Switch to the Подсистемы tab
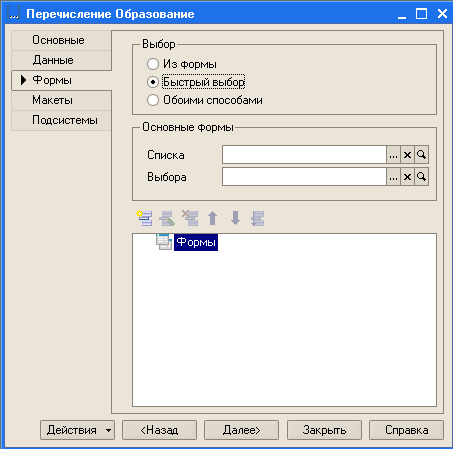Image resolution: width=453 pixels, height=449 pixels. [x=61, y=120]
